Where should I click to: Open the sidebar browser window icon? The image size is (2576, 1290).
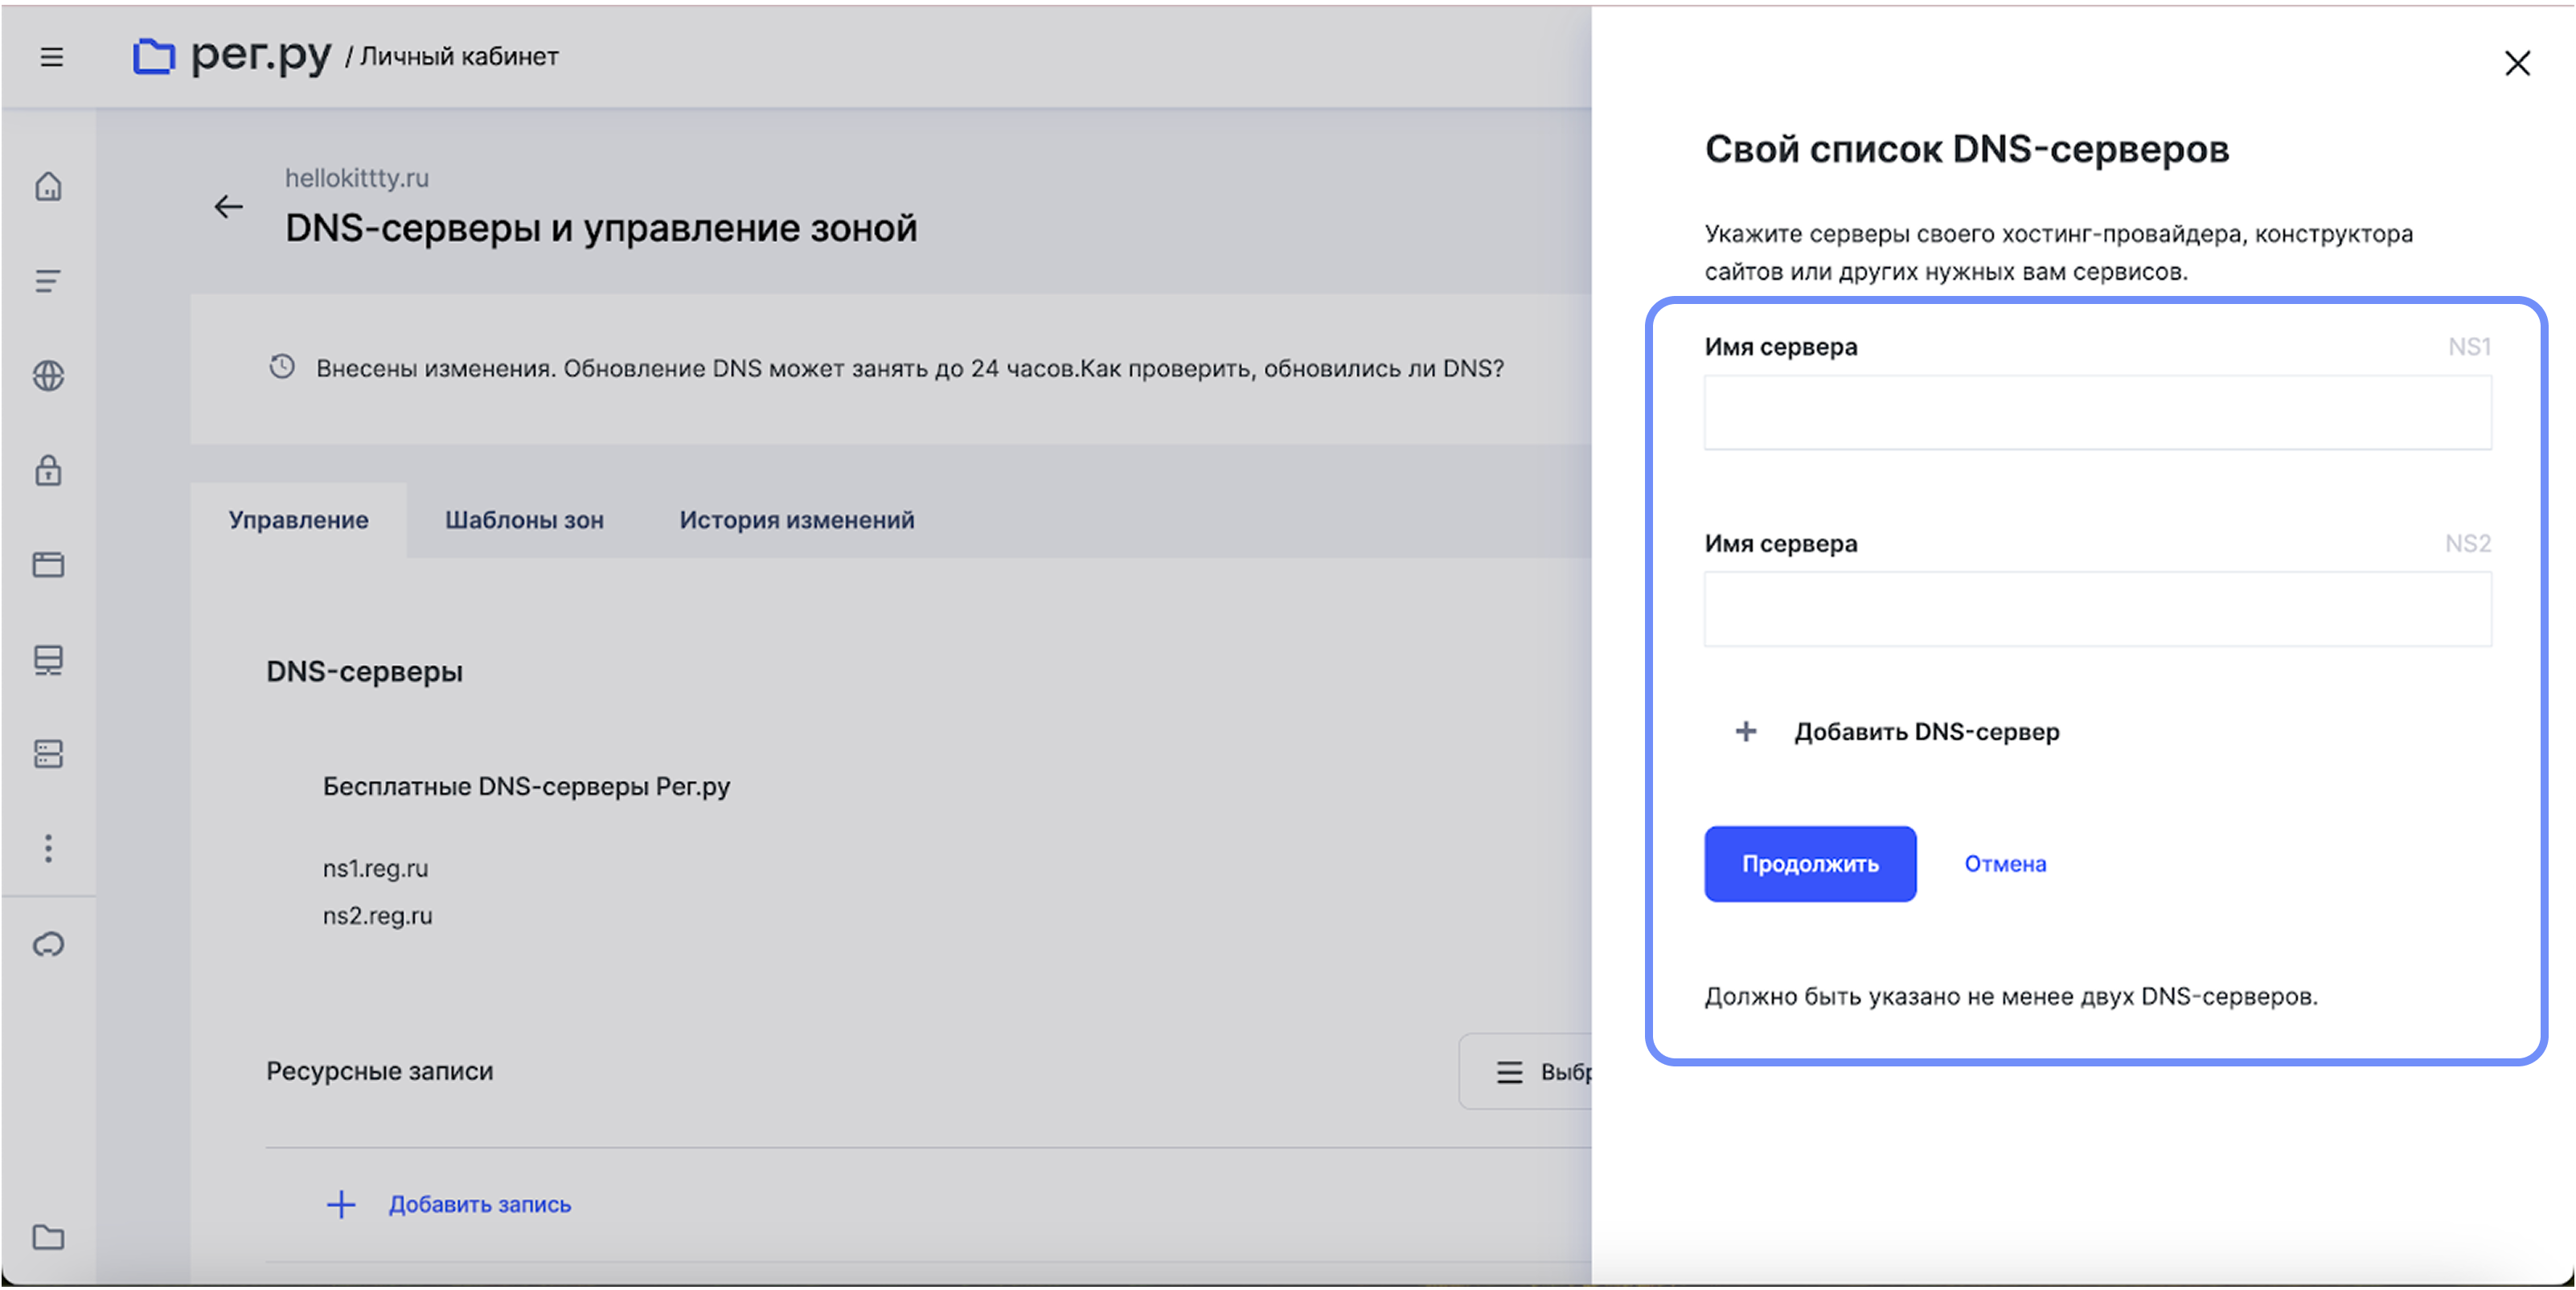[48, 565]
